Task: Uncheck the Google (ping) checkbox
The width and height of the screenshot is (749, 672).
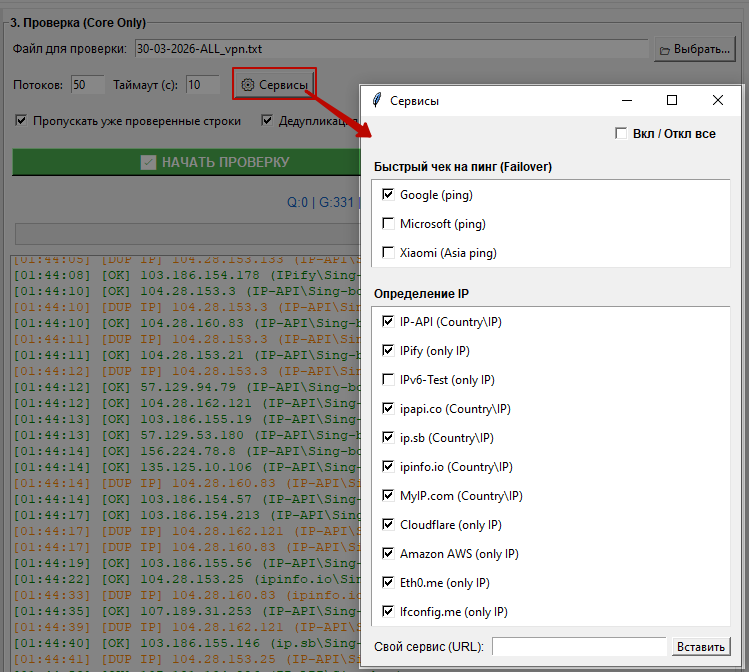Action: (x=388, y=195)
